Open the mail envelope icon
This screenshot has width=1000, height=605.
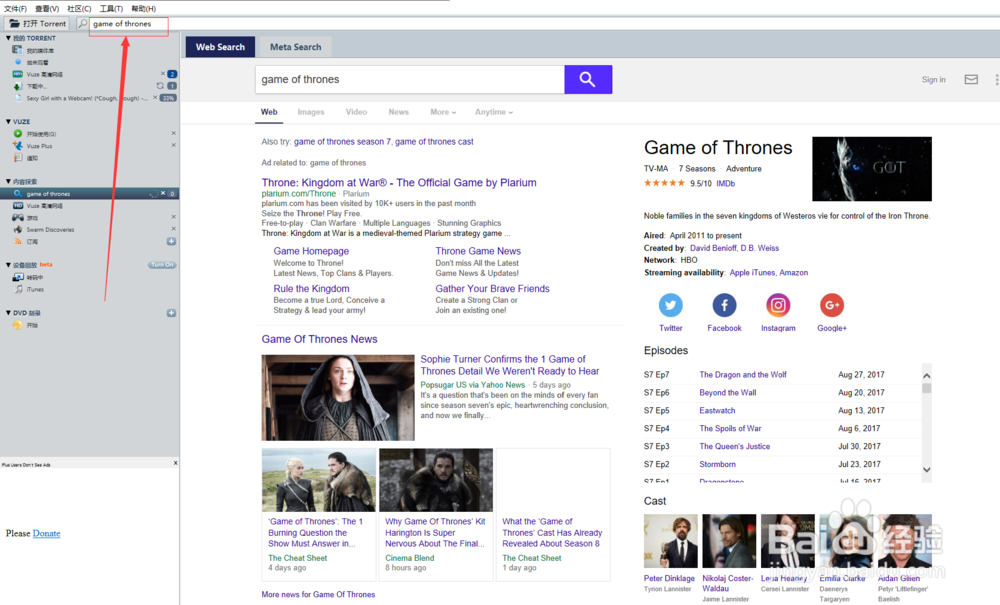[x=971, y=80]
